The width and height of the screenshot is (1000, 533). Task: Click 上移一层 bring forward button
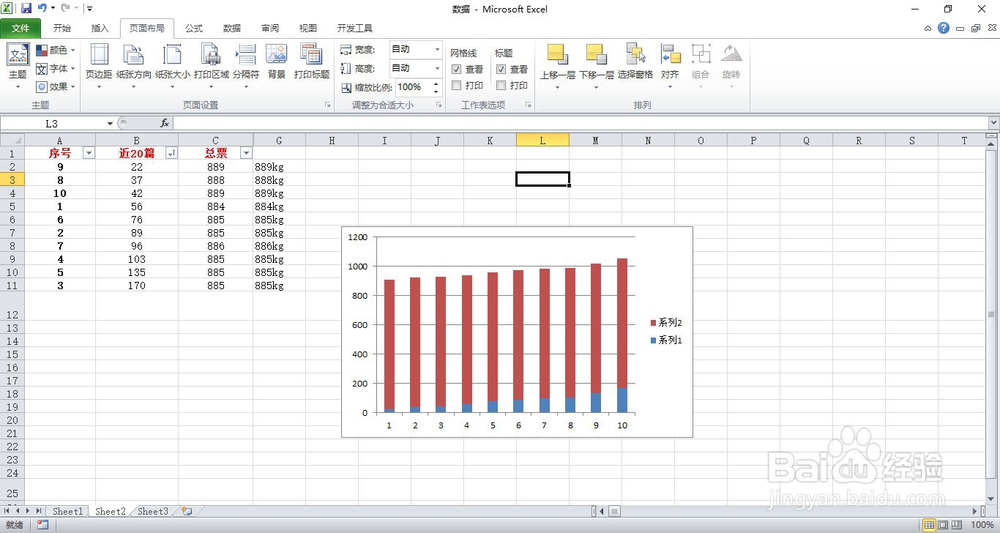click(557, 67)
